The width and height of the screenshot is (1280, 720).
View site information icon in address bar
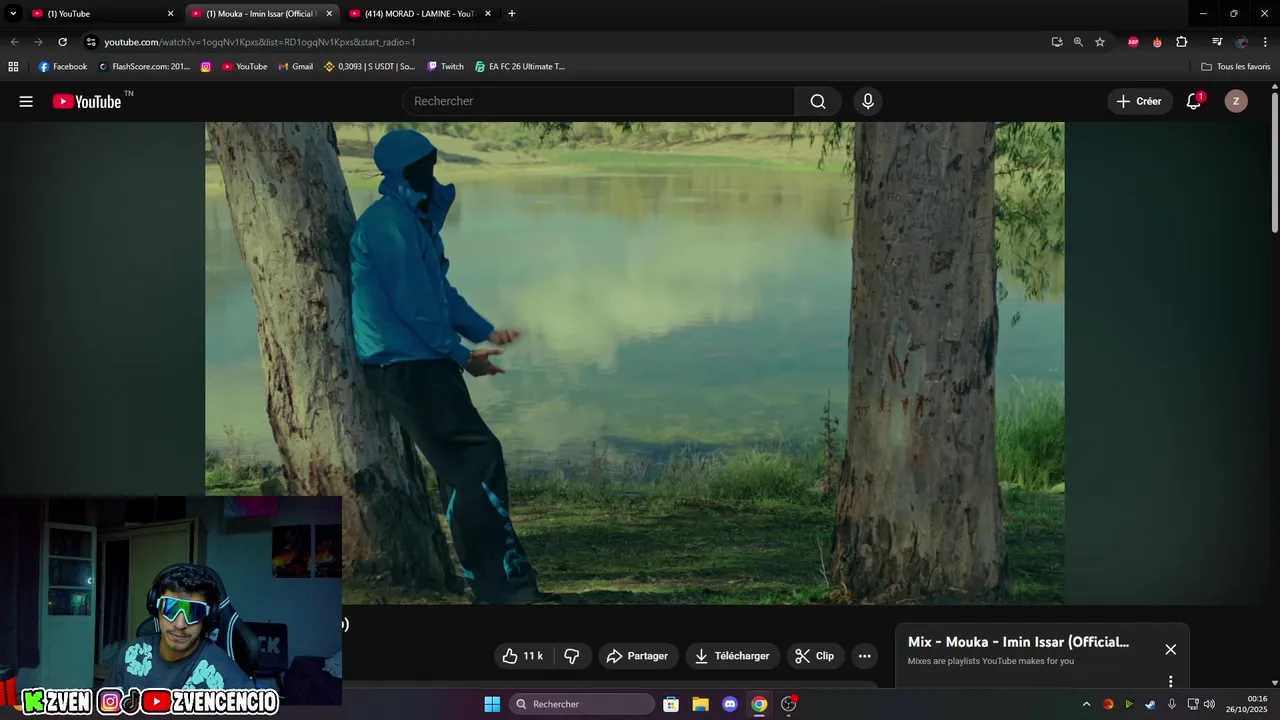pos(91,42)
